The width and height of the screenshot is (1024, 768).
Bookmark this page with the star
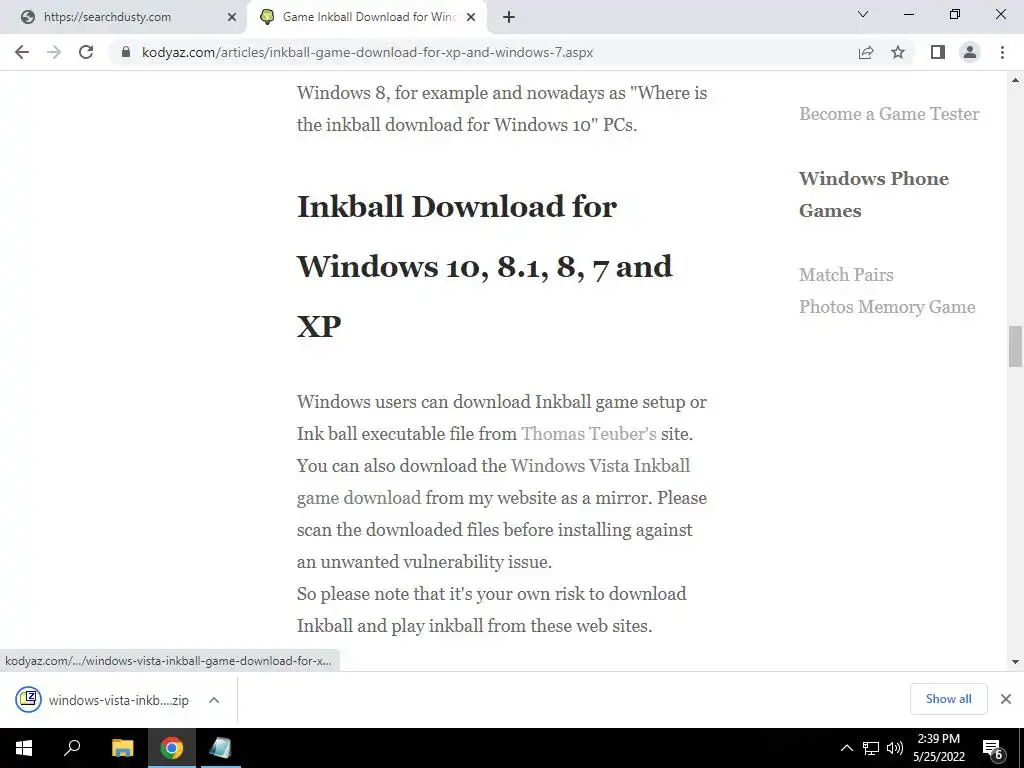click(x=898, y=52)
